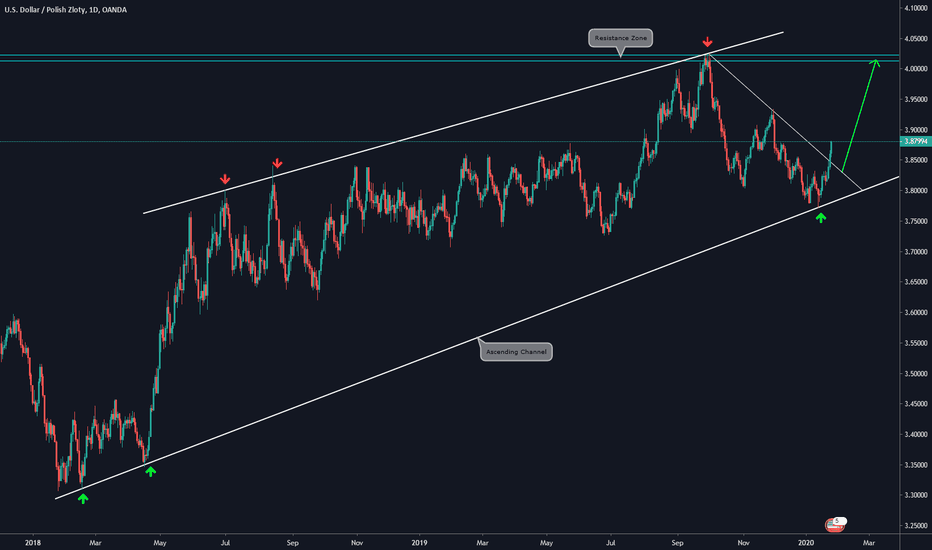Image resolution: width=932 pixels, height=550 pixels.
Task: Click the 4.10000 price axis label
Action: pyautogui.click(x=916, y=8)
